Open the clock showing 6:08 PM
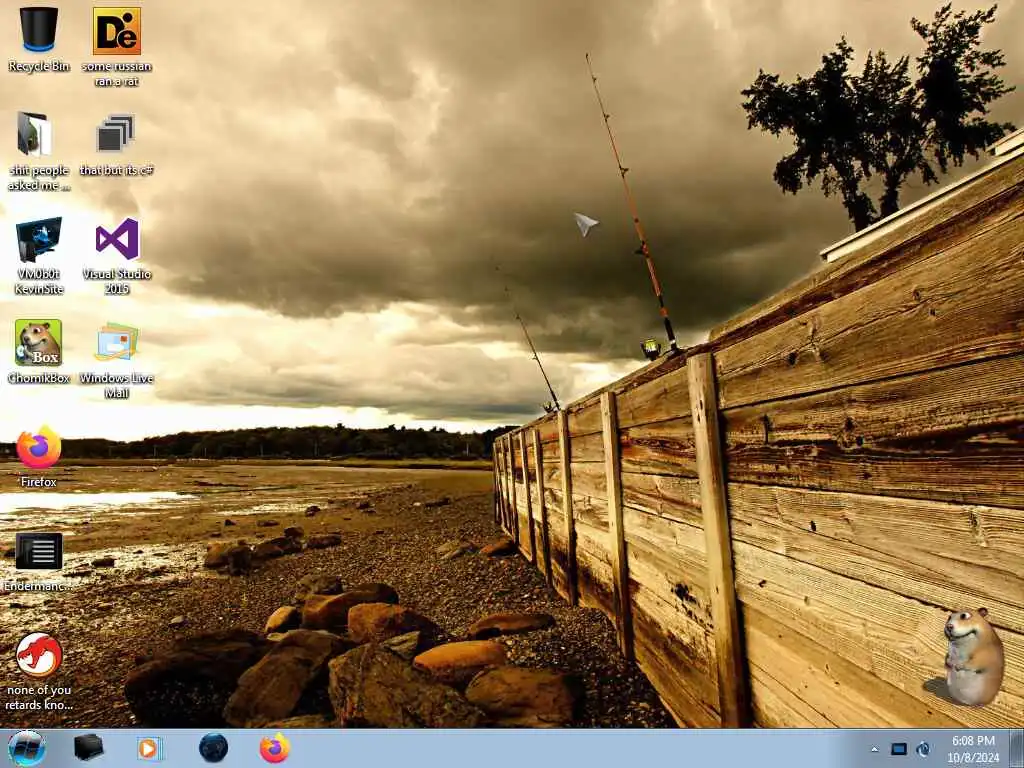This screenshot has width=1024, height=768. [974, 749]
